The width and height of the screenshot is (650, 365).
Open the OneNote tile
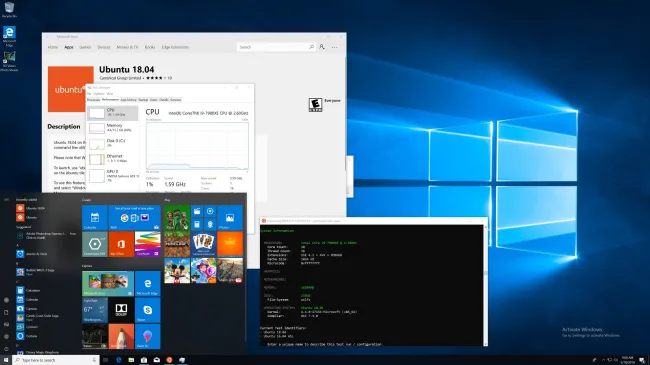point(148,244)
